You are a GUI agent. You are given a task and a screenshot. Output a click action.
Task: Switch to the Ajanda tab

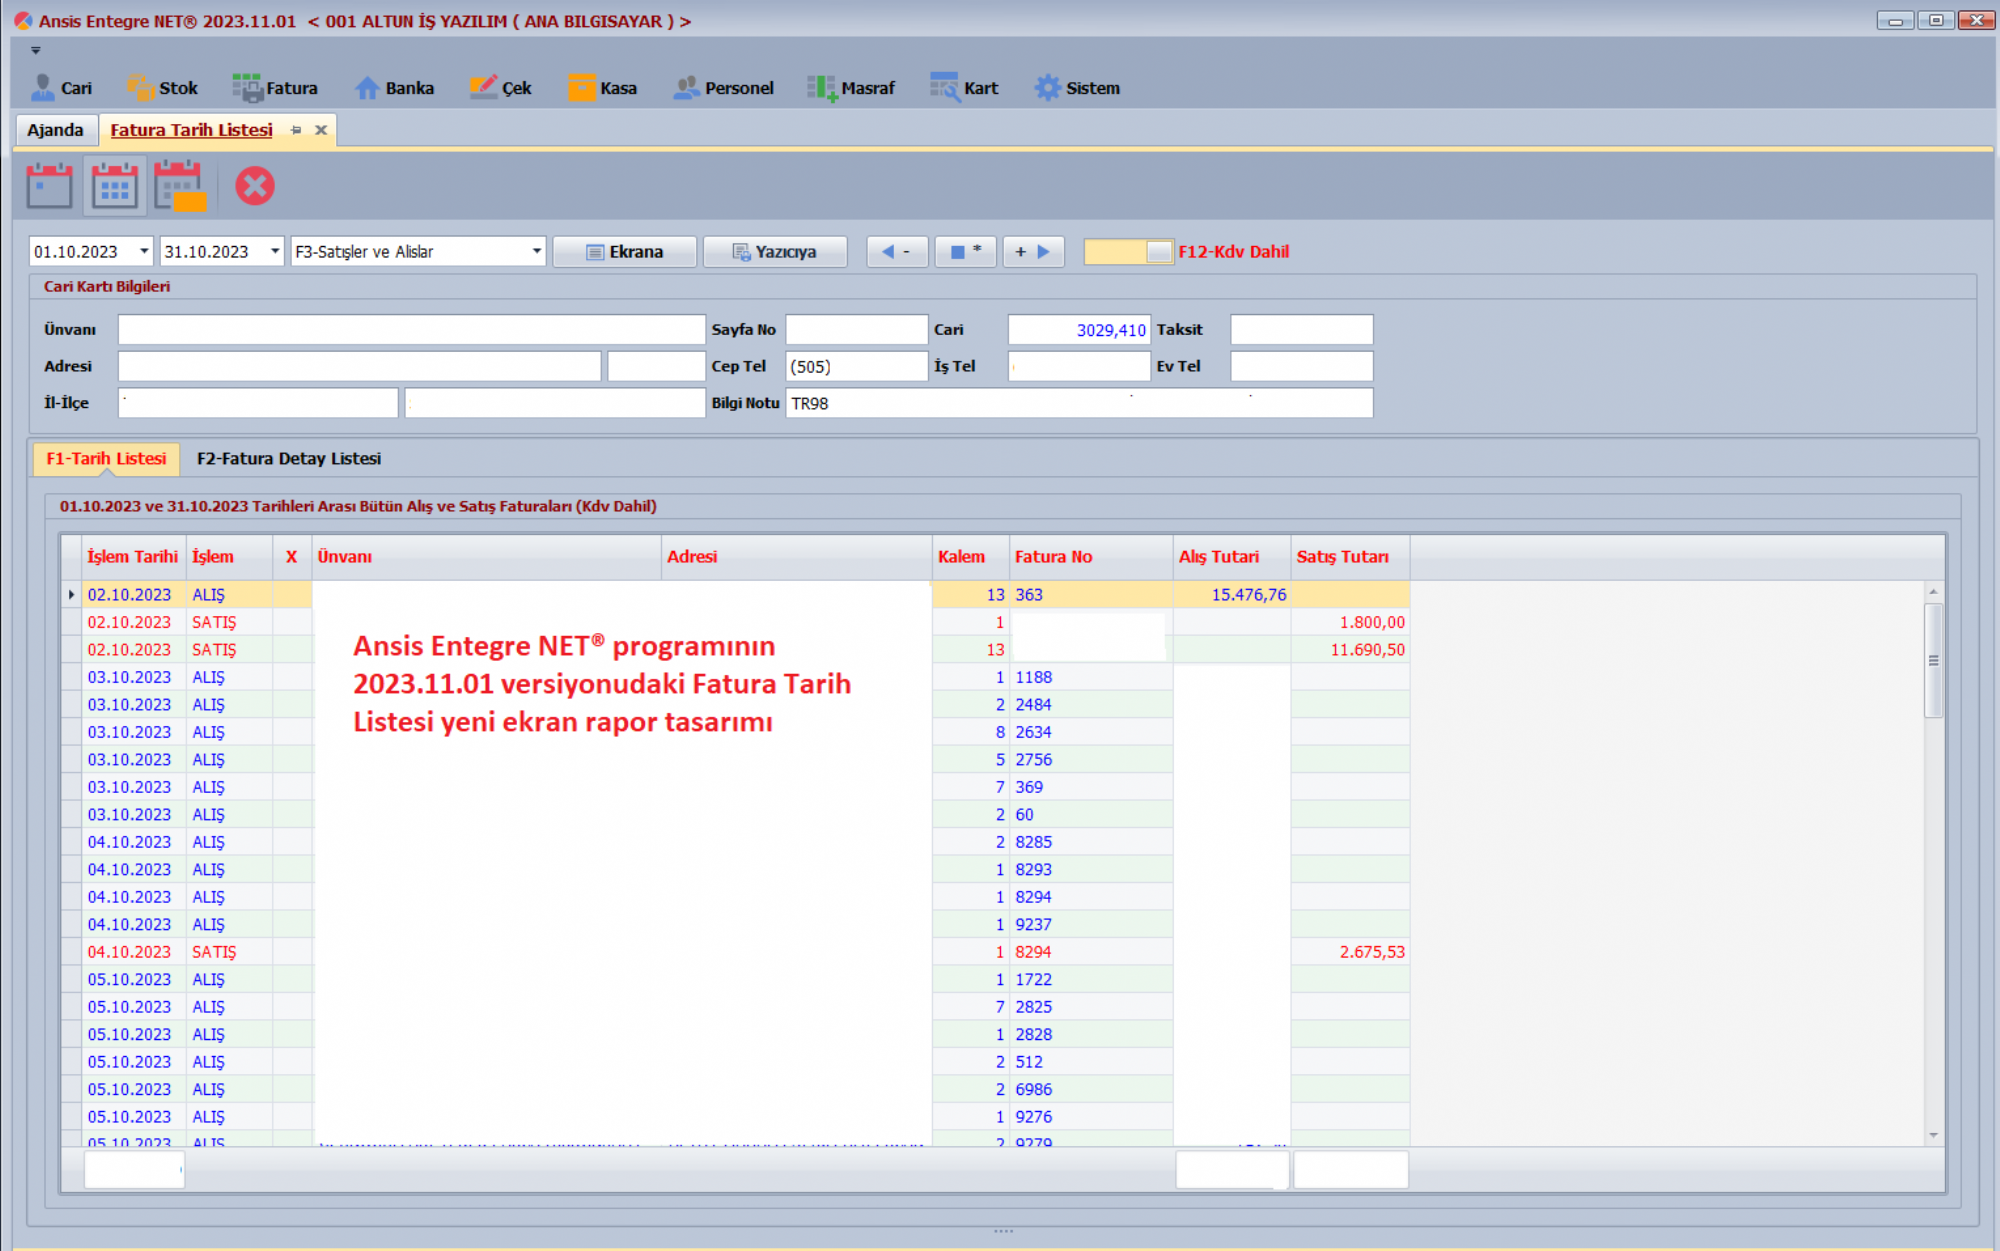coord(56,130)
